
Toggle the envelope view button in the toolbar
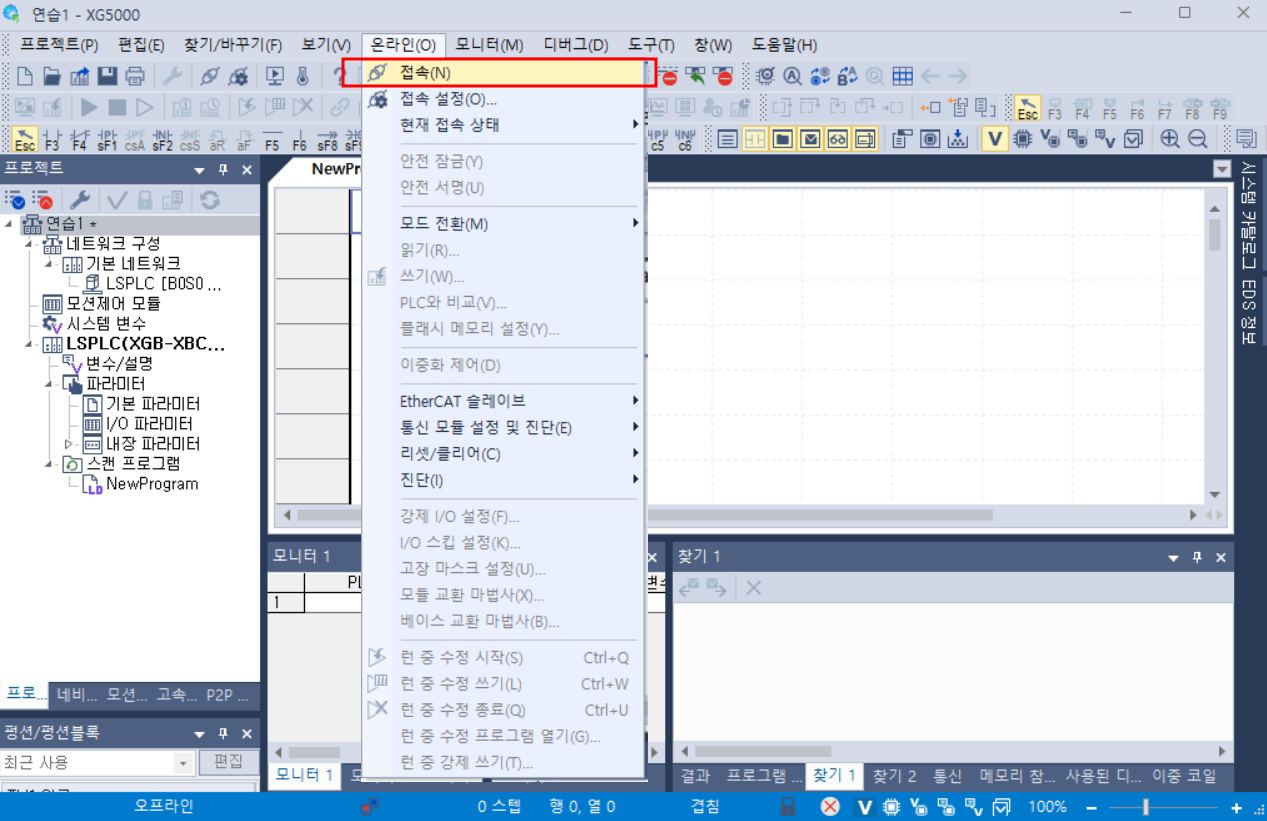pos(810,139)
